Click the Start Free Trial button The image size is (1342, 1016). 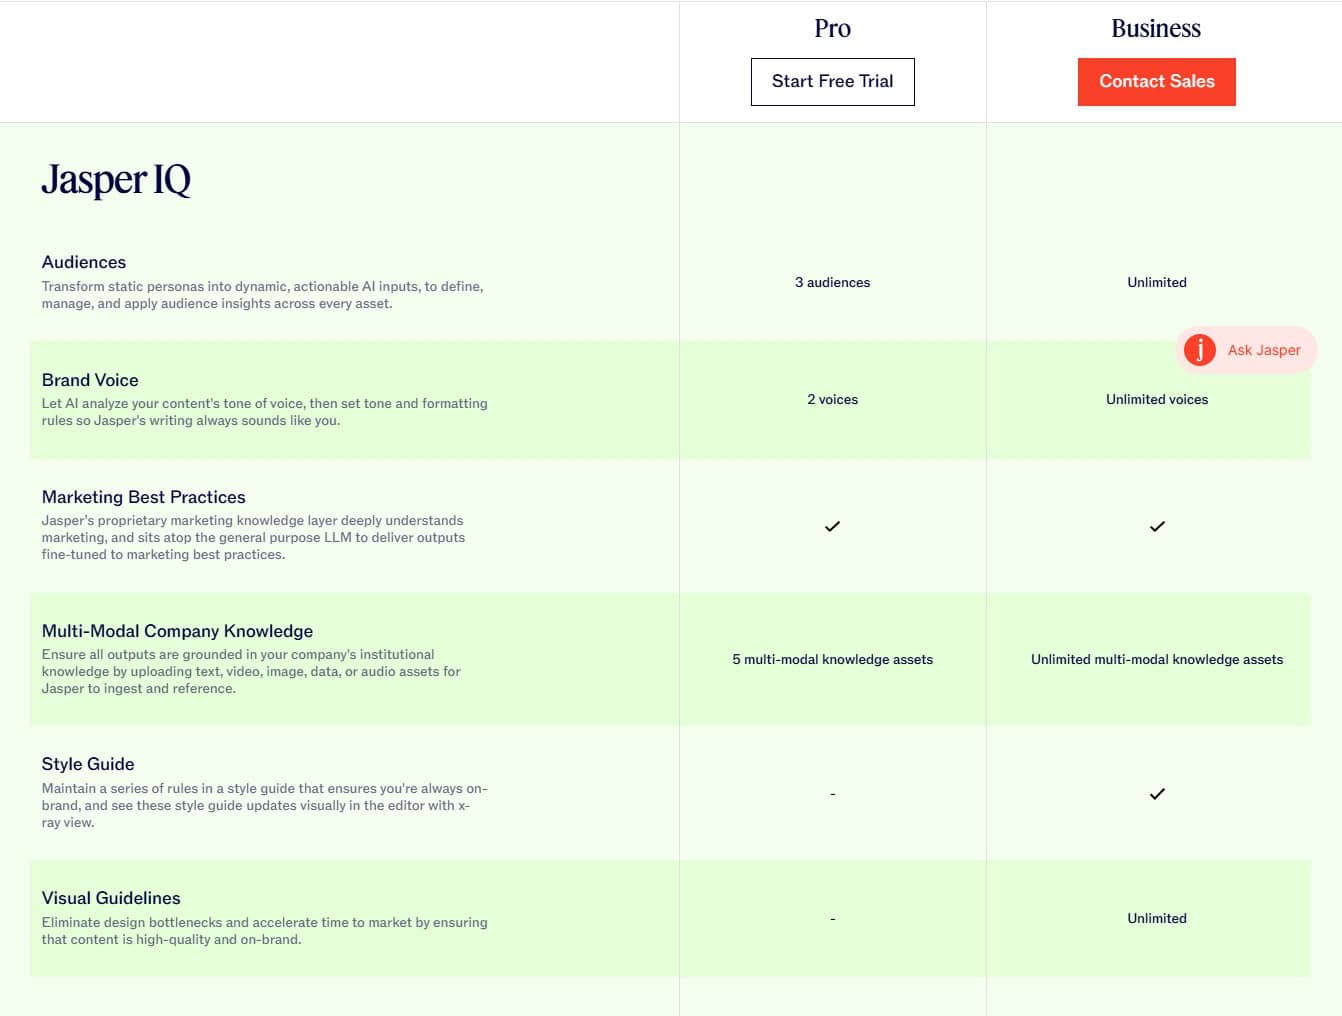[832, 82]
